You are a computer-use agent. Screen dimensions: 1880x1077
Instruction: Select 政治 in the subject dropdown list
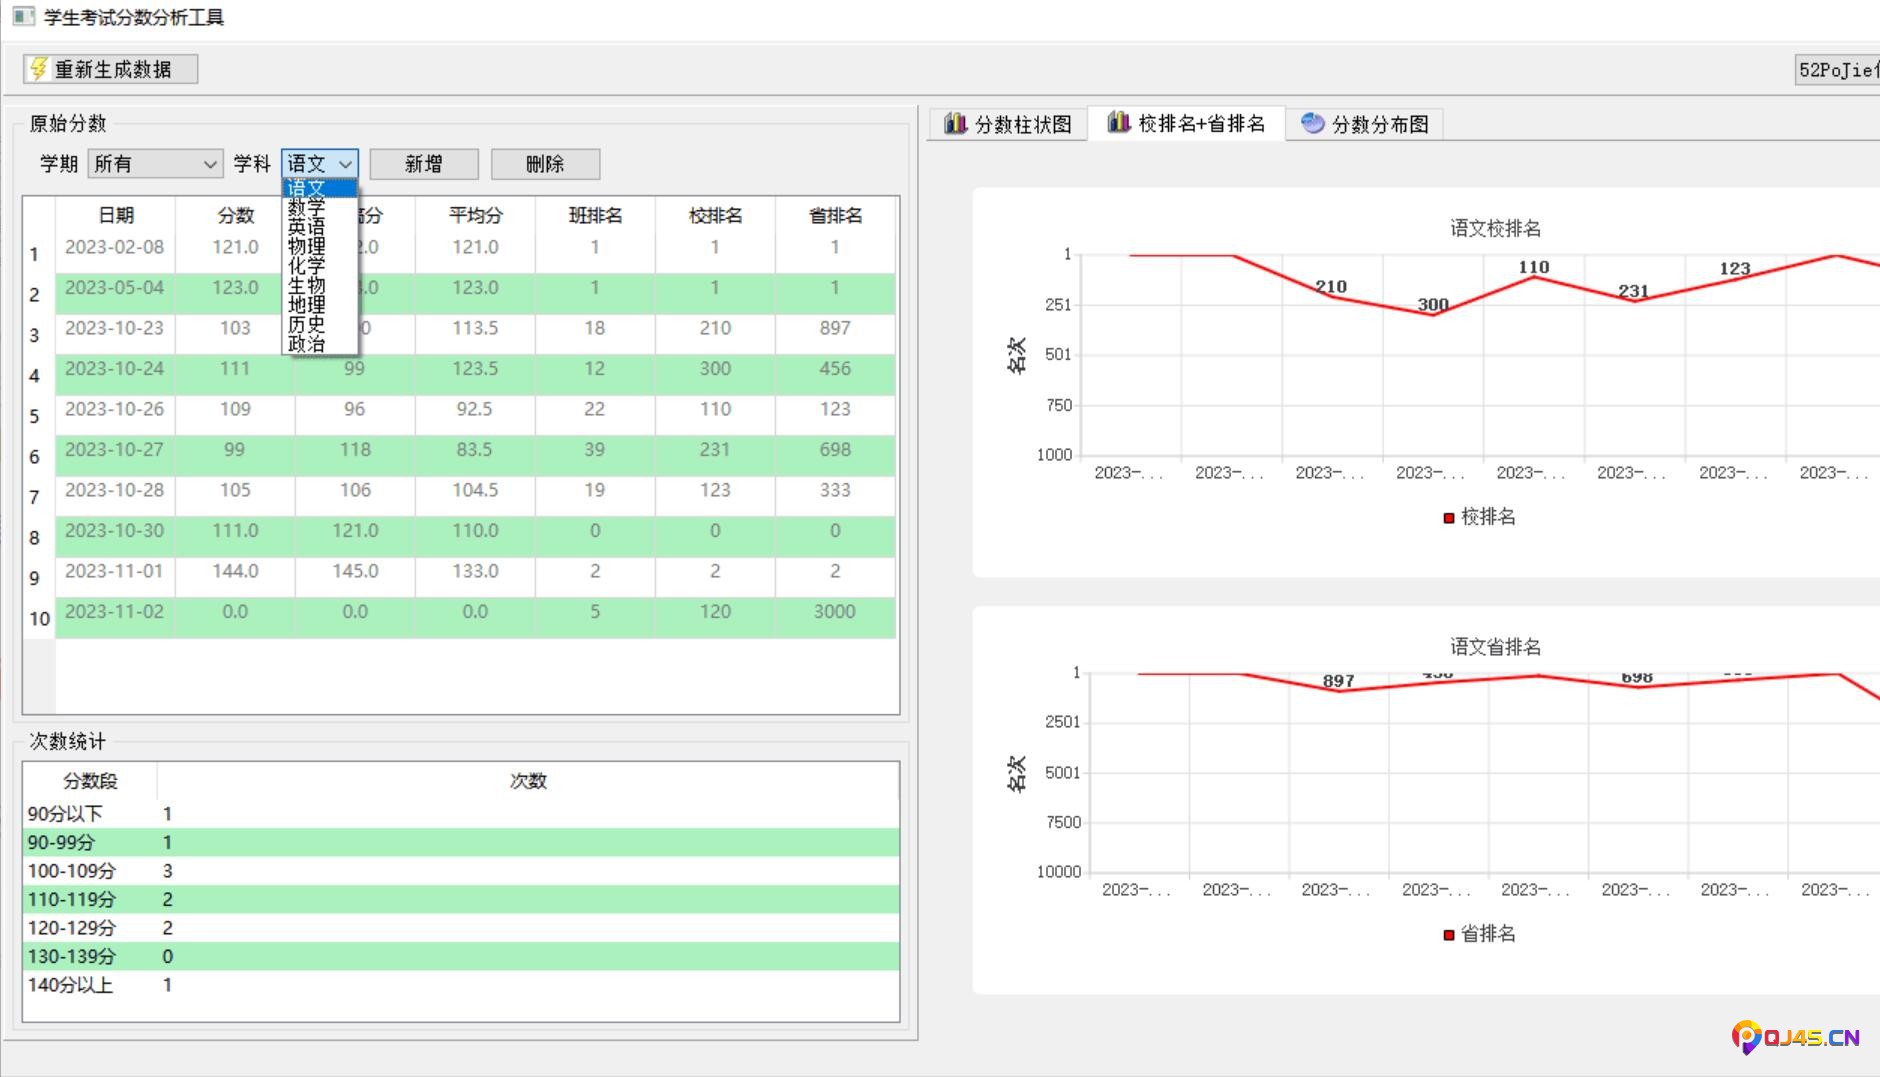pyautogui.click(x=320, y=344)
